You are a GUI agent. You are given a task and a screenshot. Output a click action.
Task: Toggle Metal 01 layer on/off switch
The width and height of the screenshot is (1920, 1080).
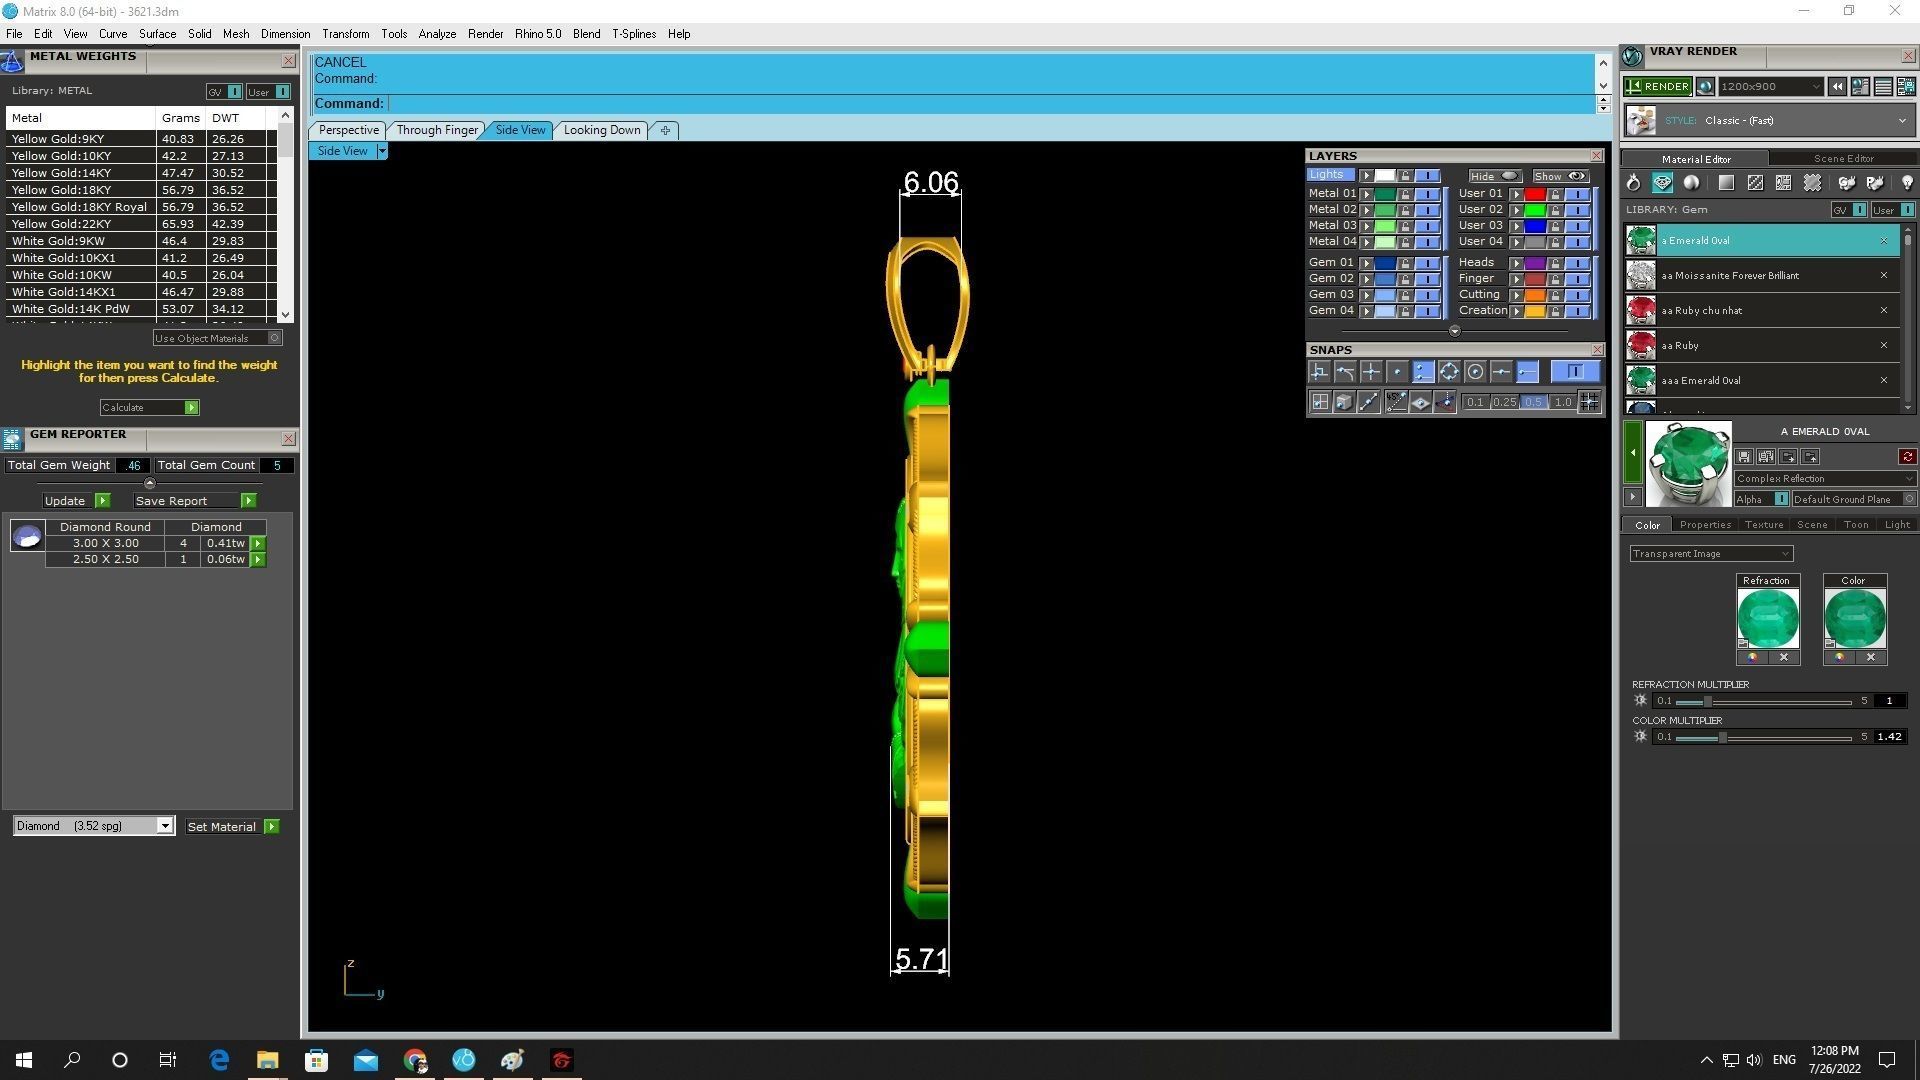[1427, 194]
